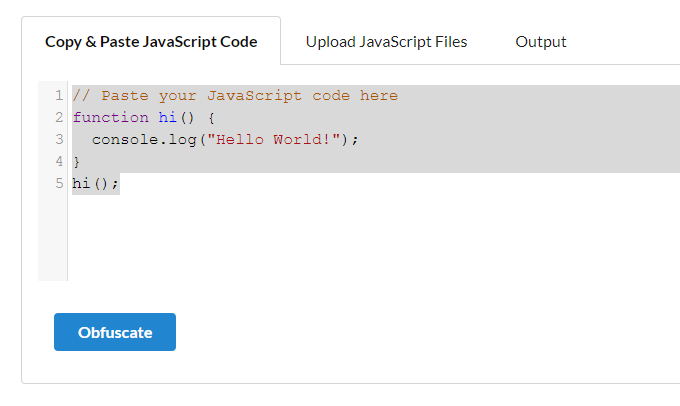Click the opening brace on line 2

[x=211, y=118]
